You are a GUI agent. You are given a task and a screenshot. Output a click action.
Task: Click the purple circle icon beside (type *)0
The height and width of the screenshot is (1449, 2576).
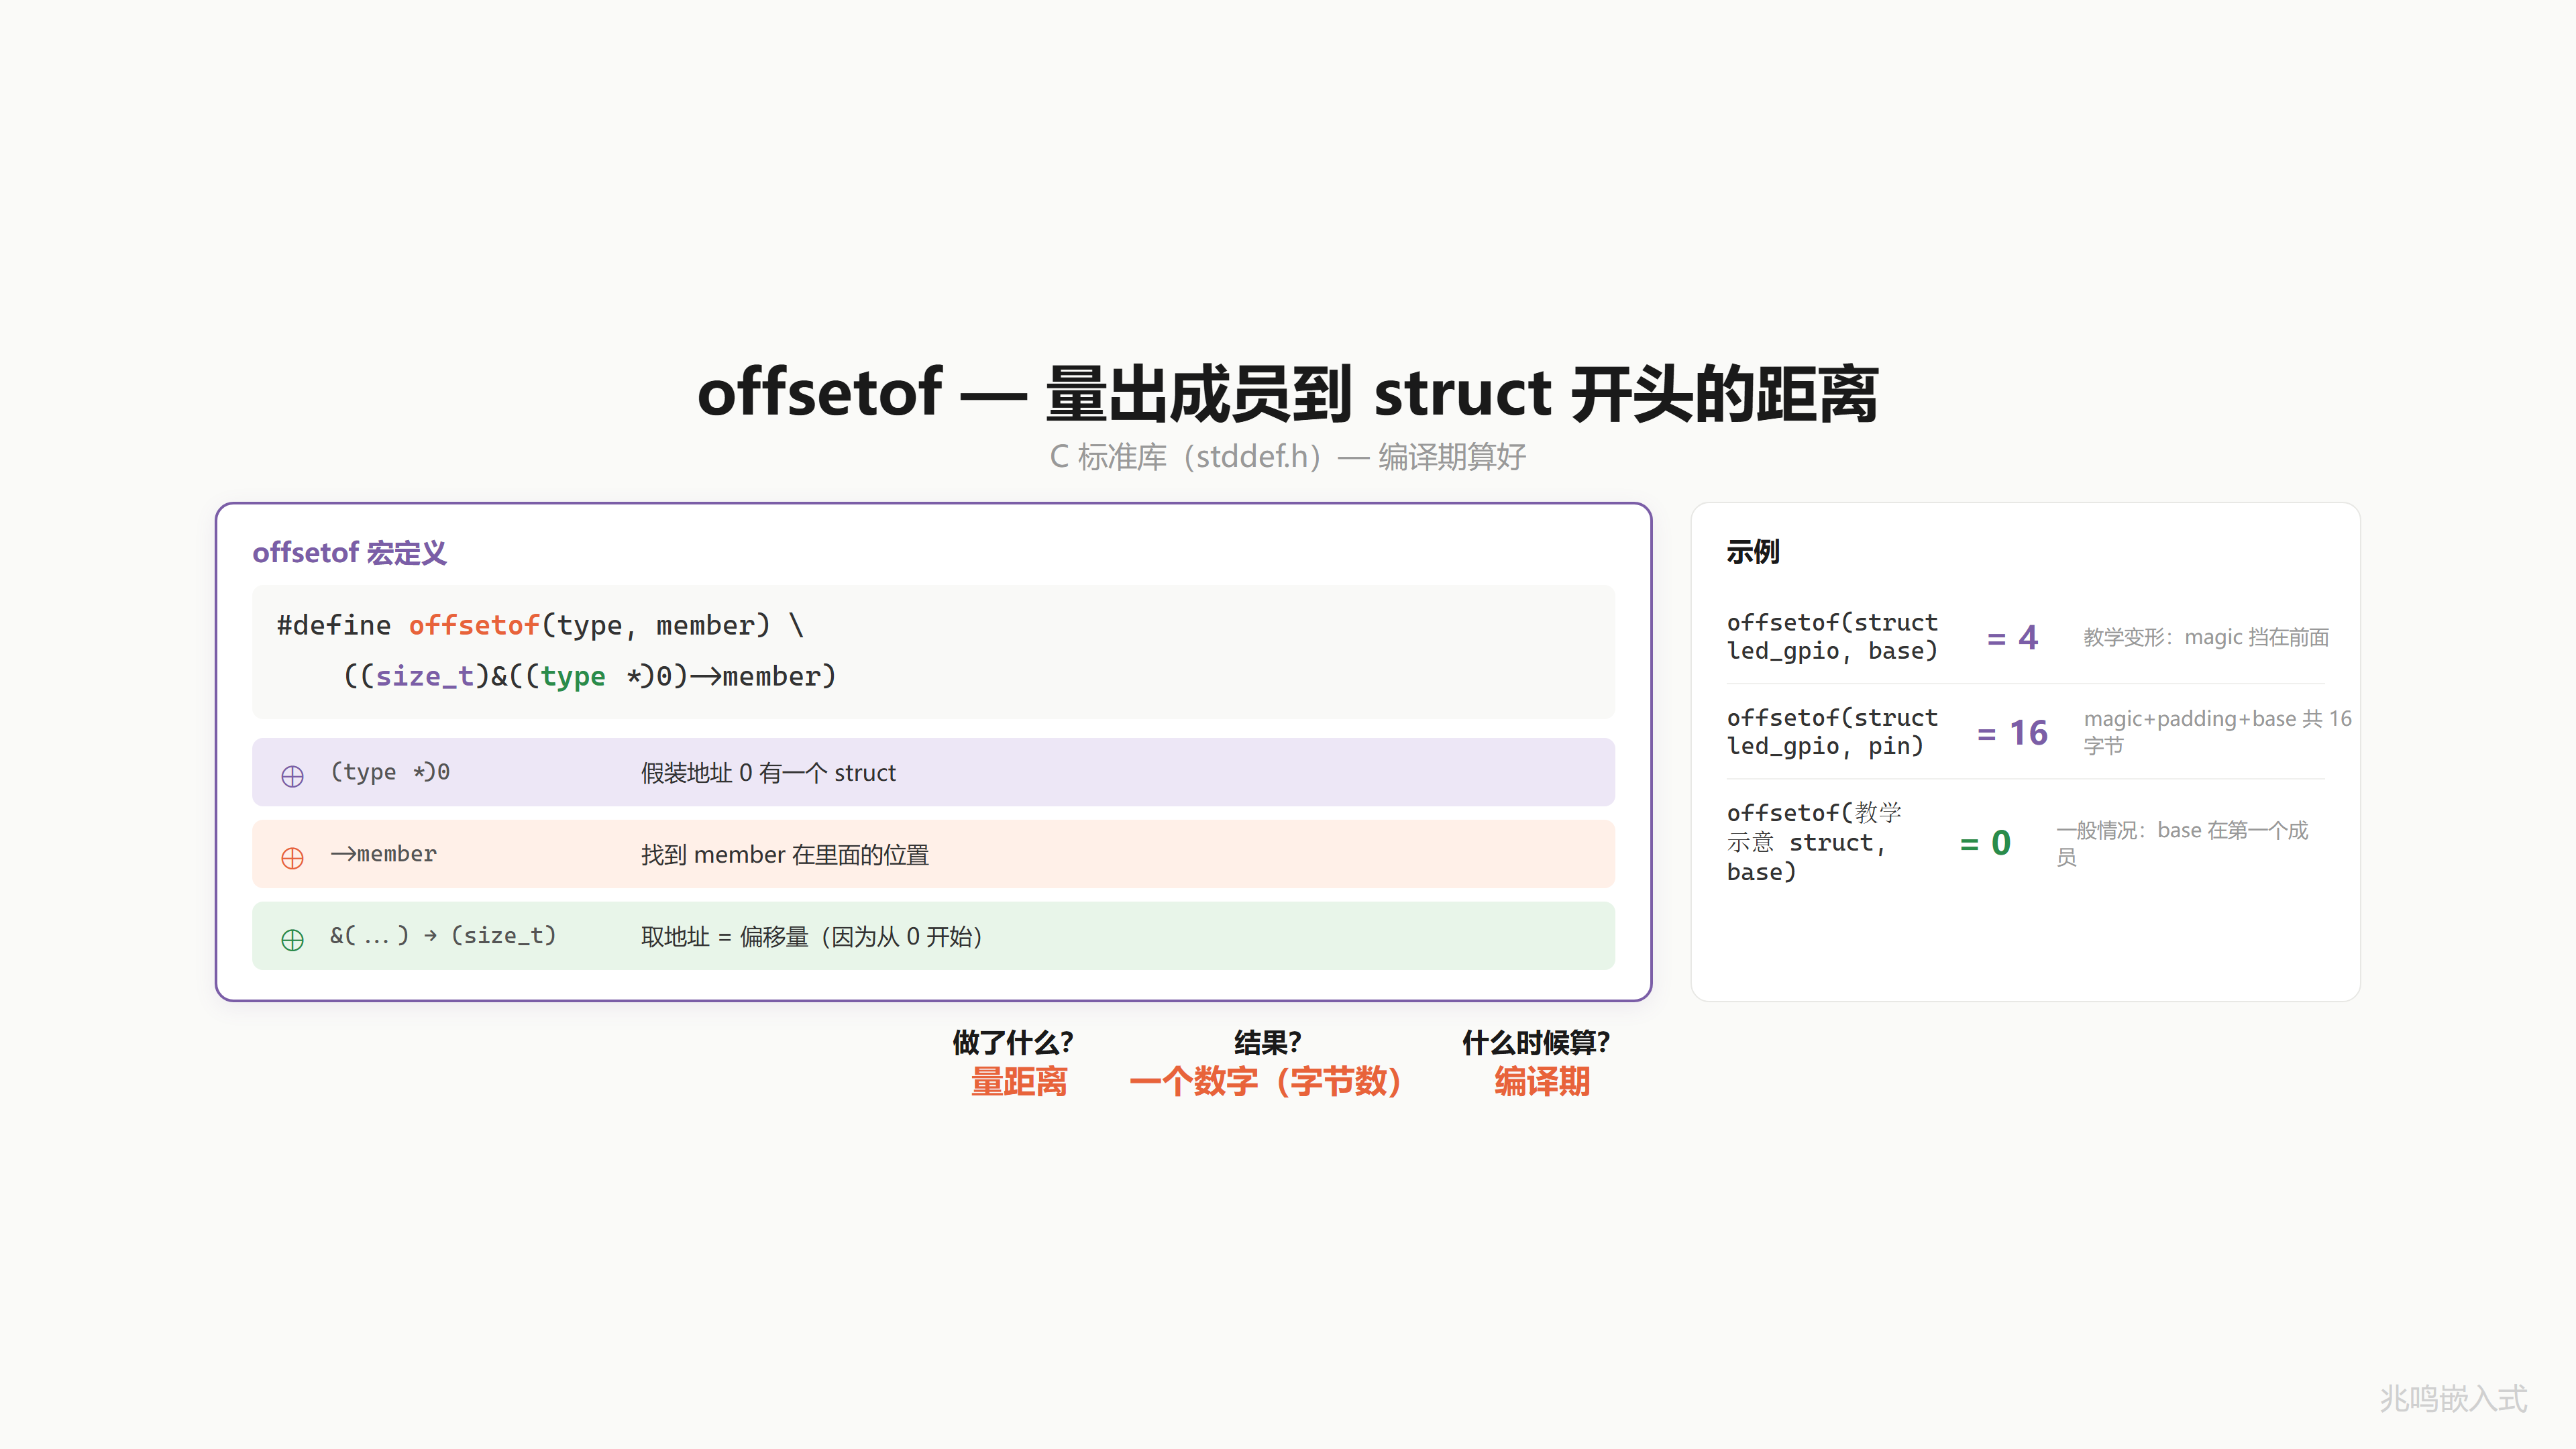coord(292,776)
